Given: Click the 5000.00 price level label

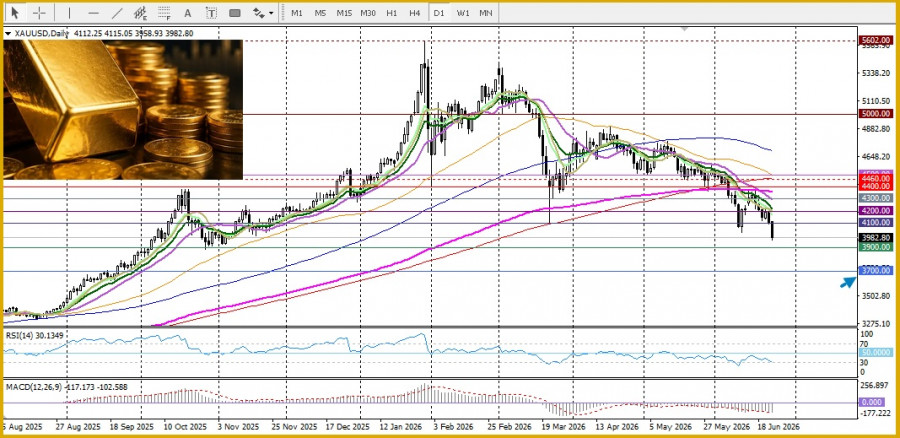Looking at the screenshot, I should 875,114.
